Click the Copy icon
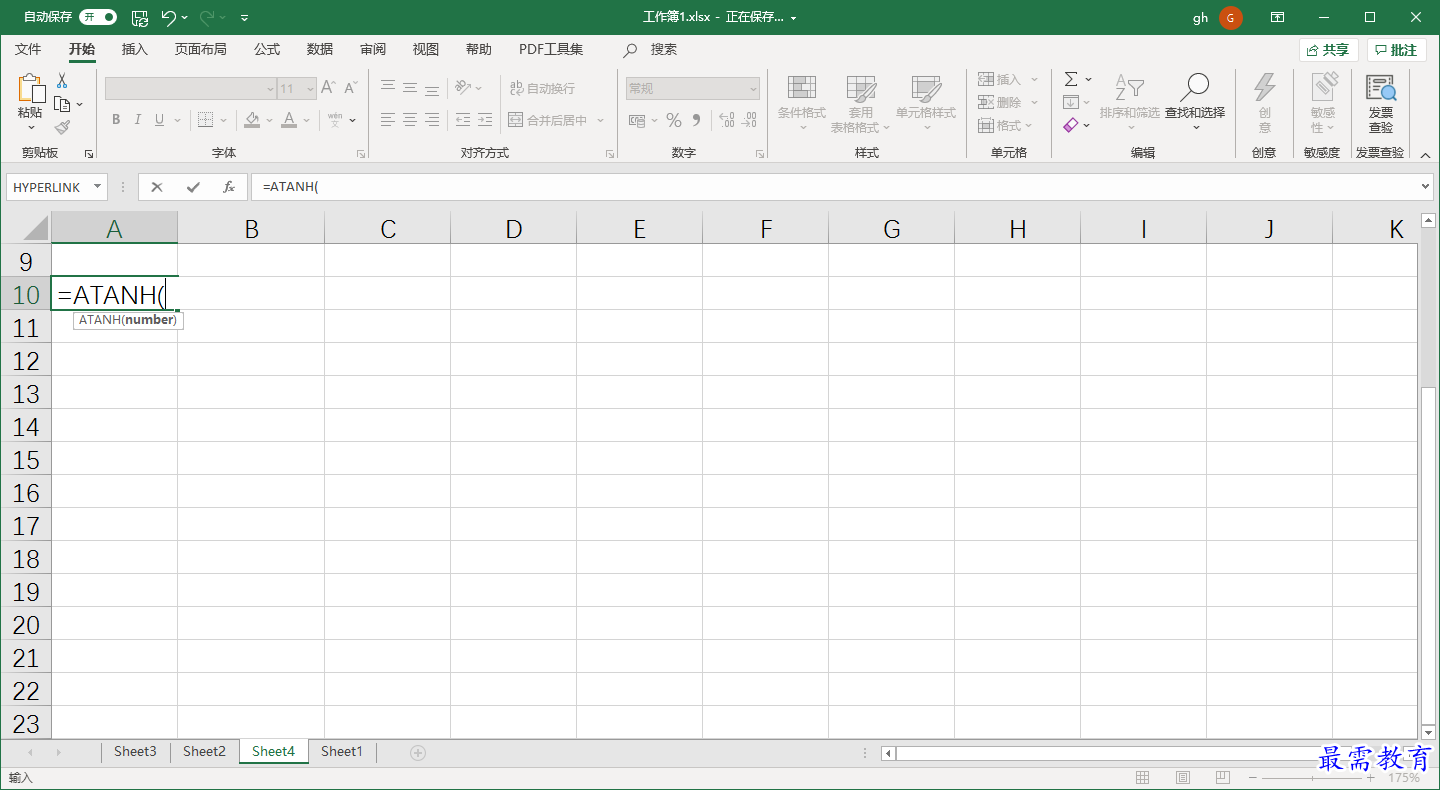The height and width of the screenshot is (790, 1440). [62, 104]
